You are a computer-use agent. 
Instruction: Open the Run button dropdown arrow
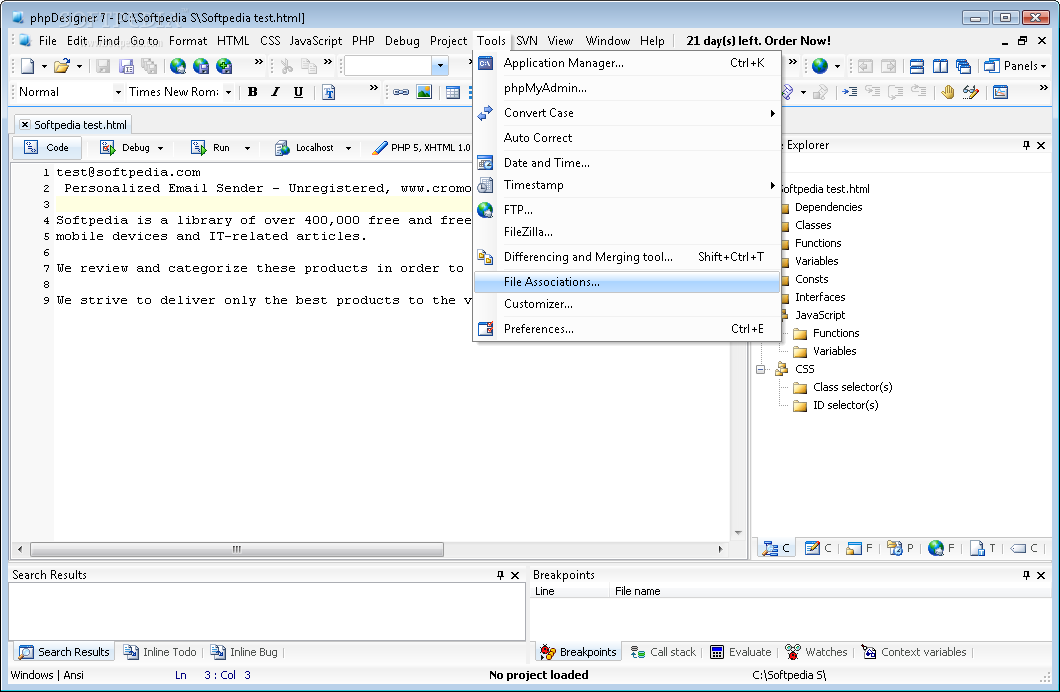coord(247,148)
